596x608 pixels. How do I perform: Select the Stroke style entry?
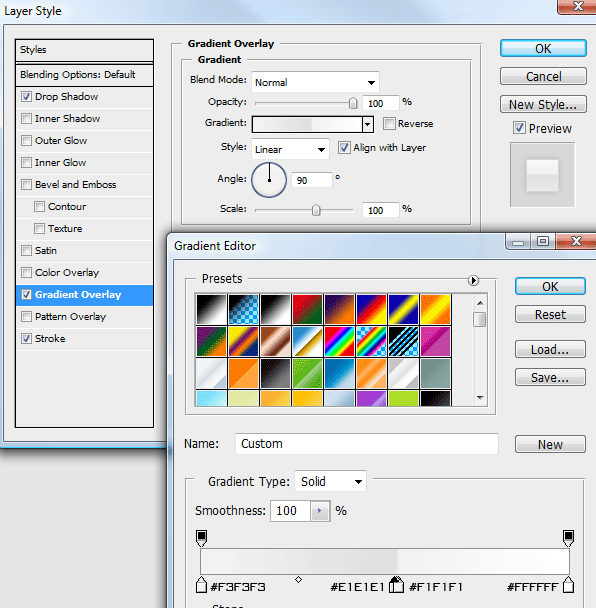(85, 339)
